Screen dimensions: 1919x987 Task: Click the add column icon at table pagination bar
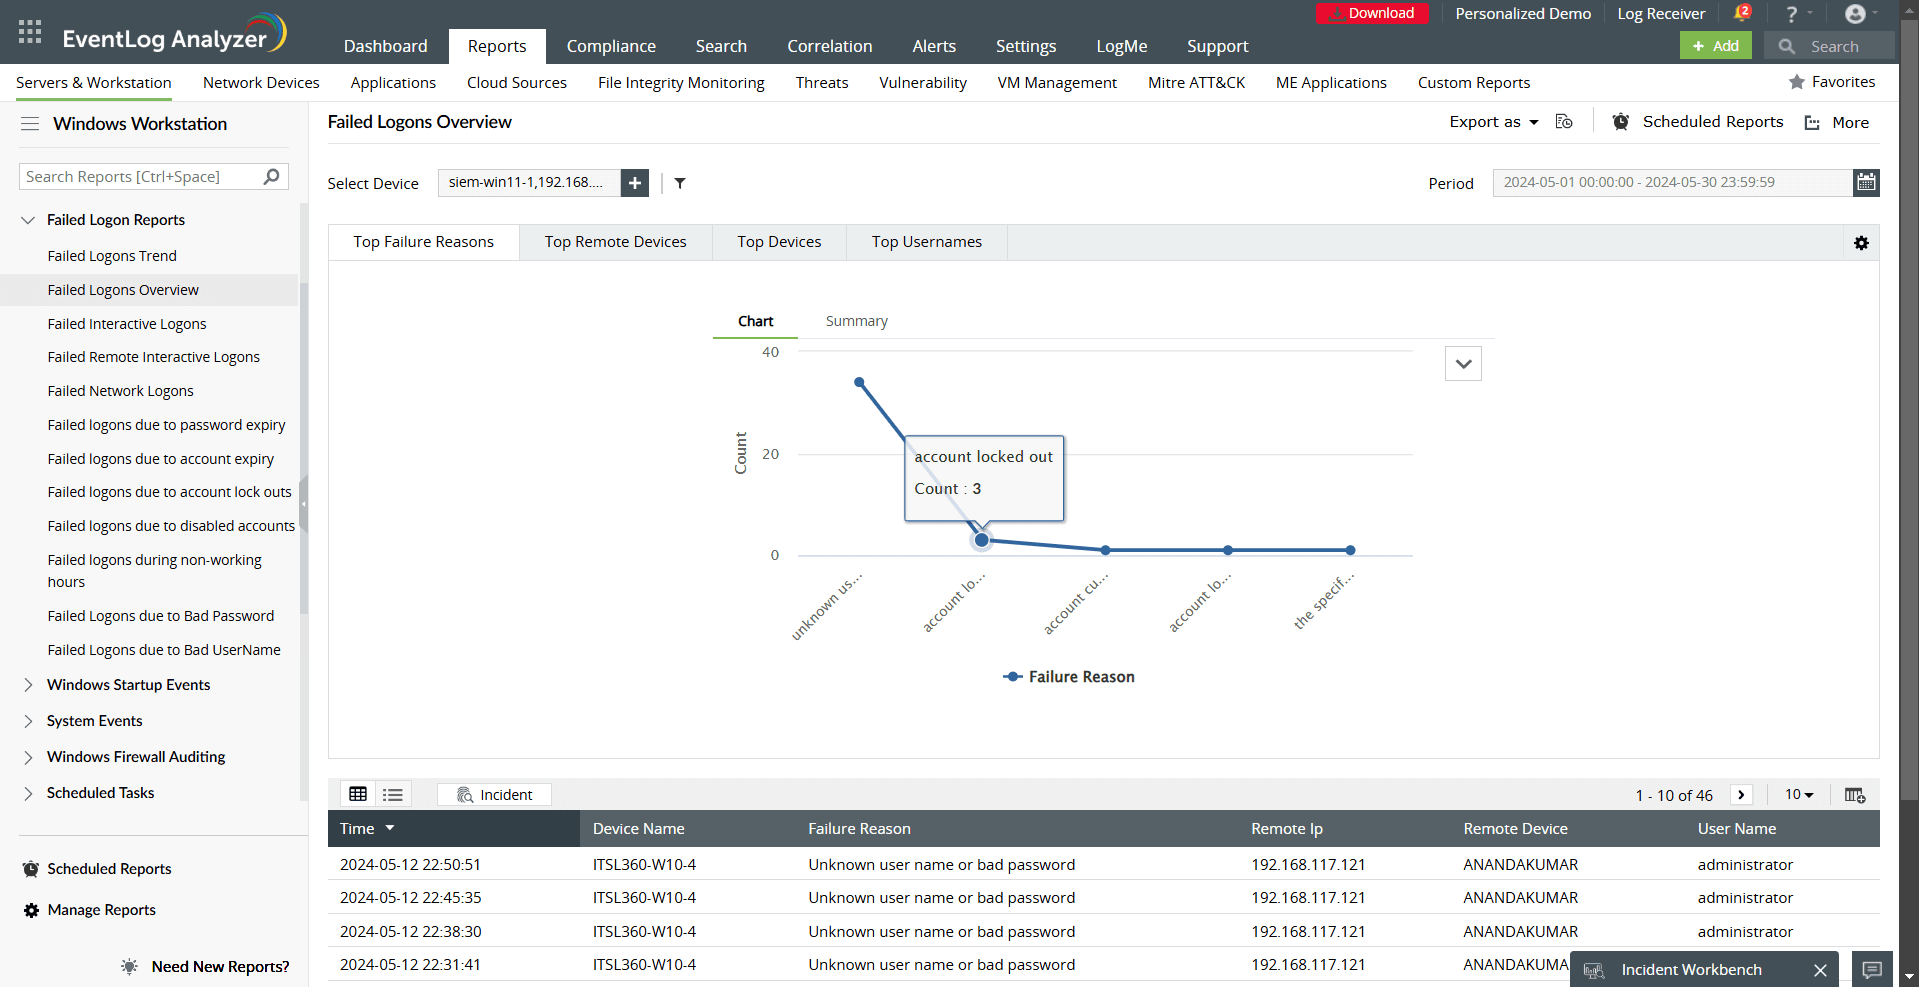point(1855,794)
